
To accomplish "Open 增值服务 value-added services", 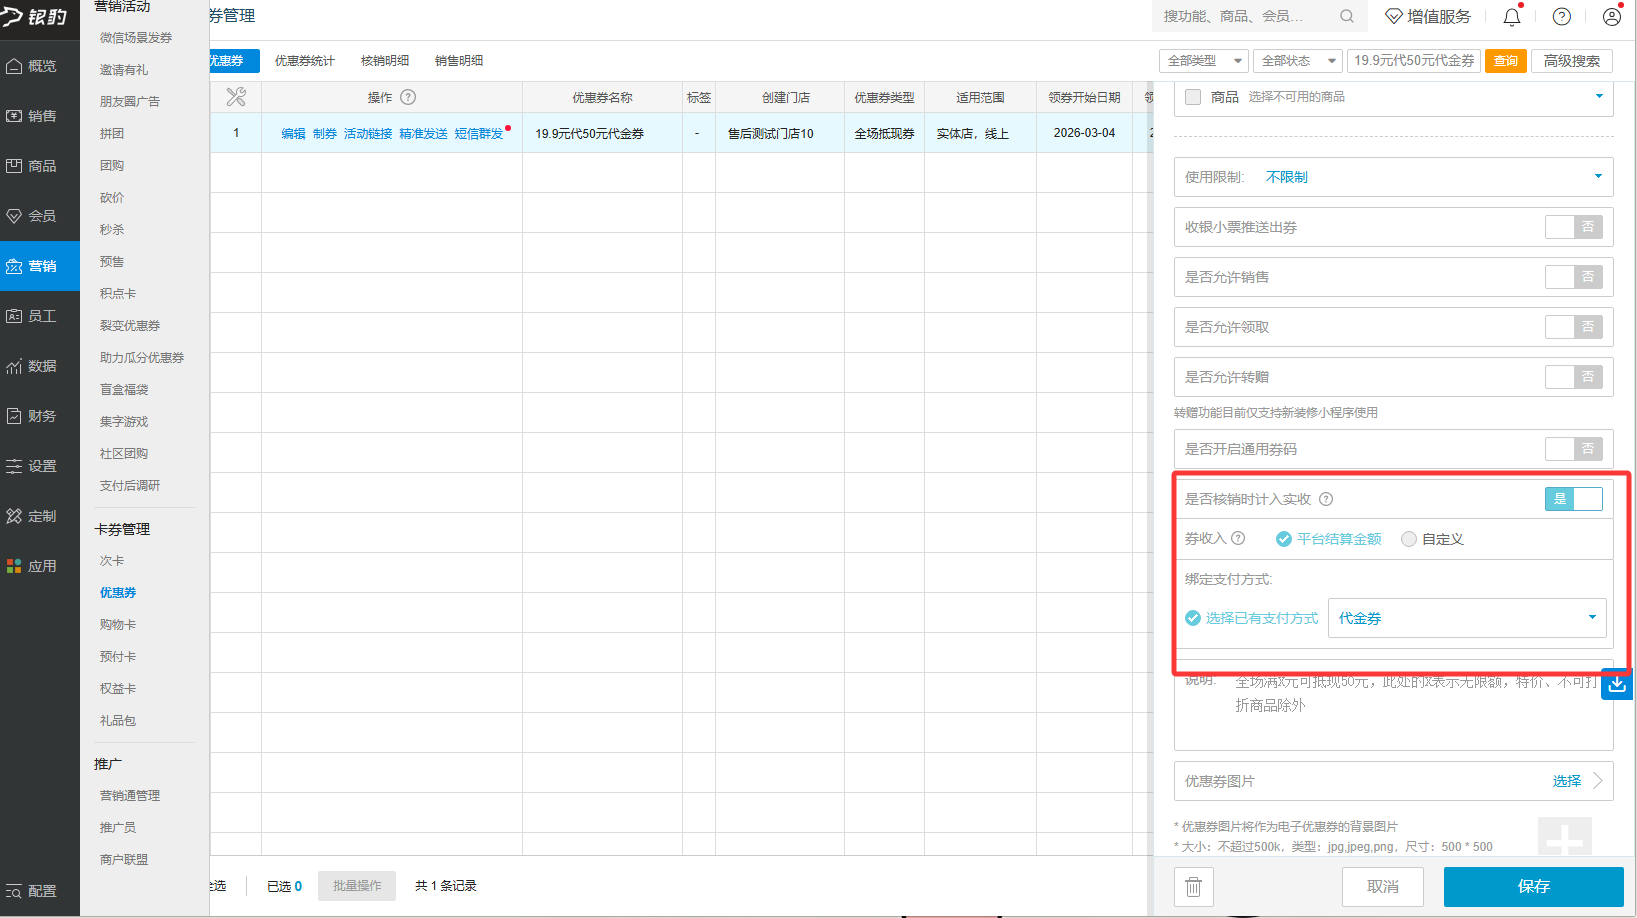I will (x=1428, y=16).
